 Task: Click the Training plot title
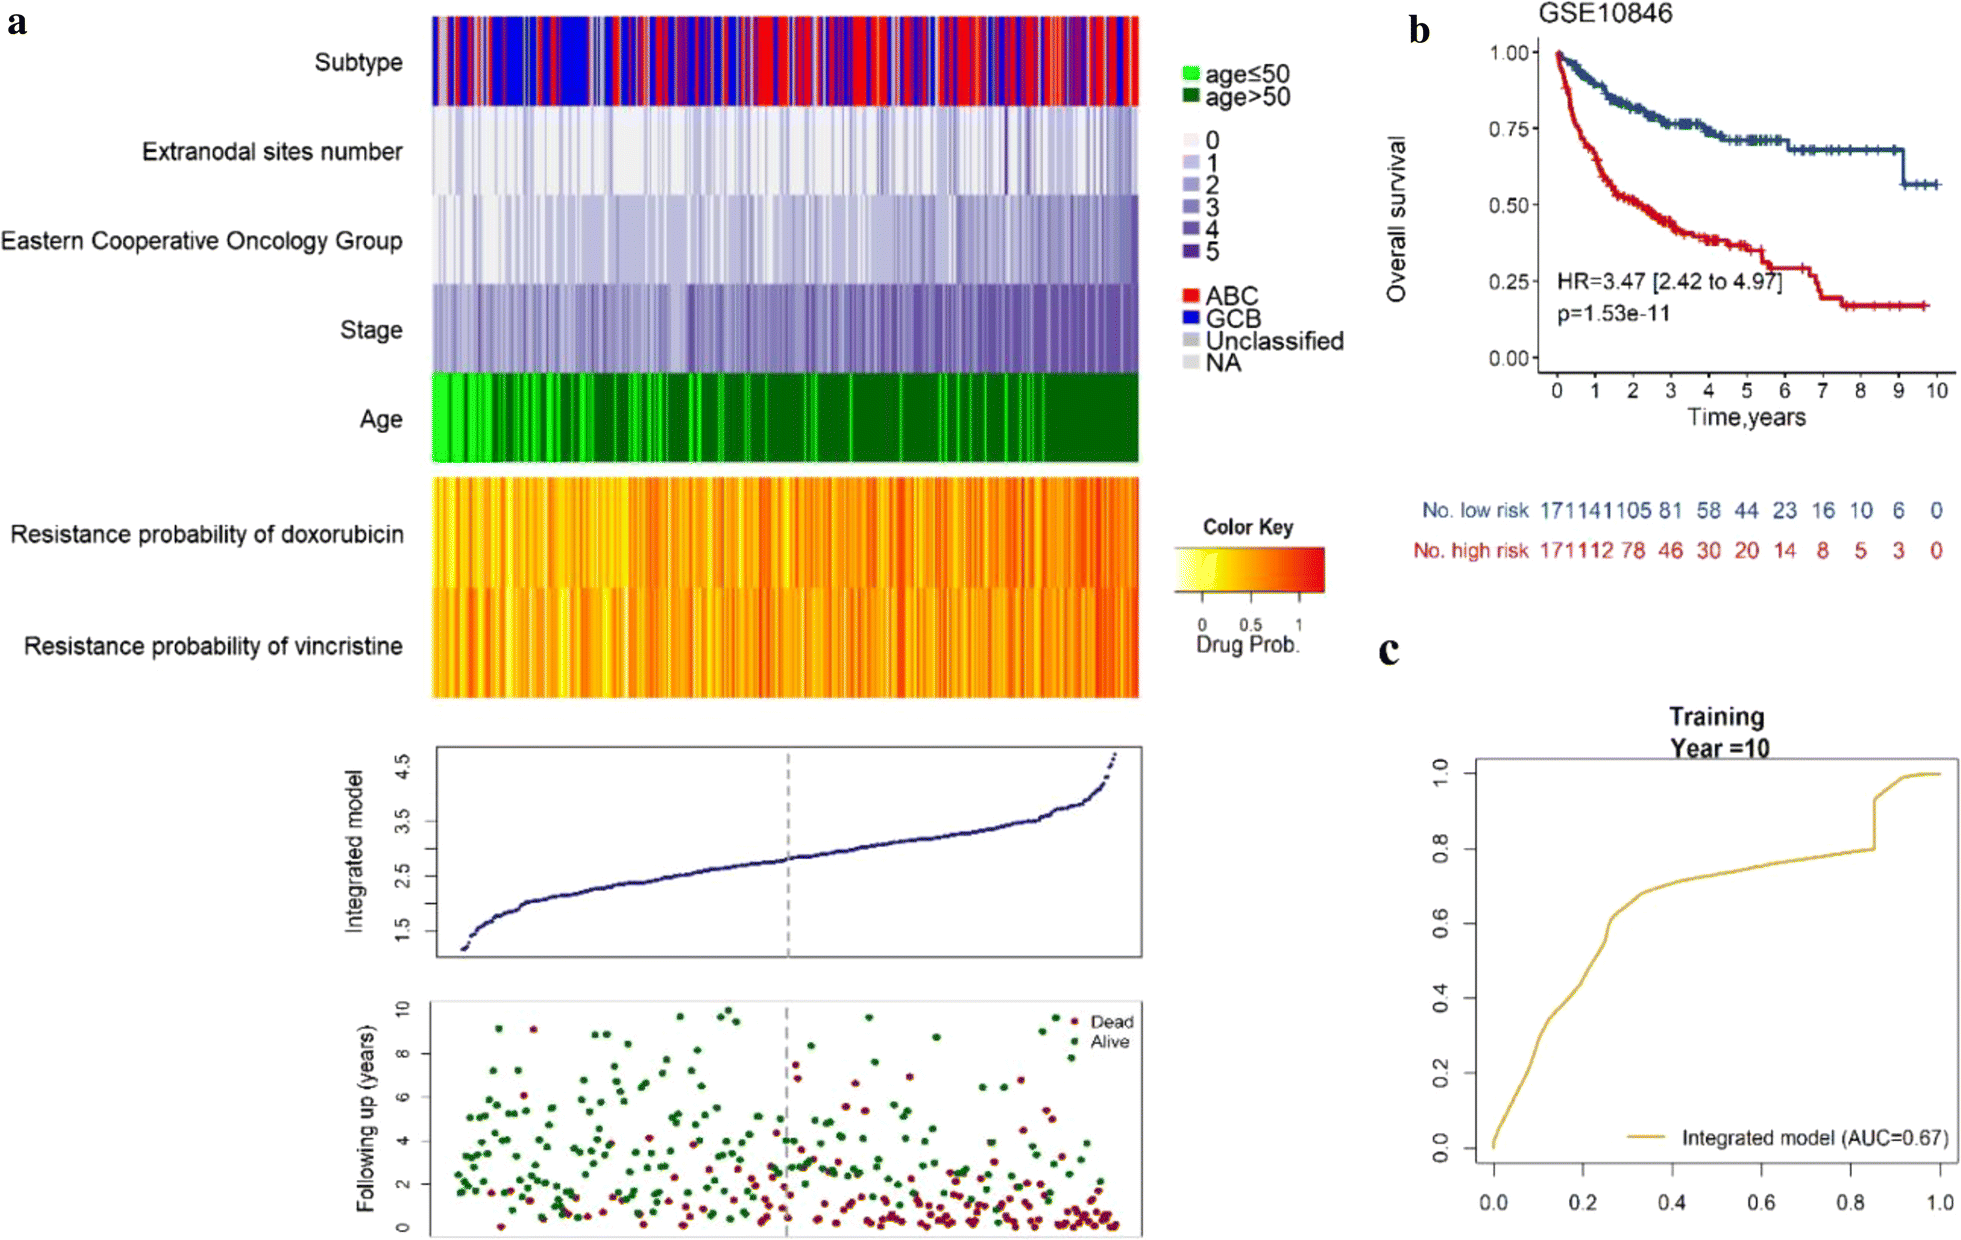coord(1716,716)
